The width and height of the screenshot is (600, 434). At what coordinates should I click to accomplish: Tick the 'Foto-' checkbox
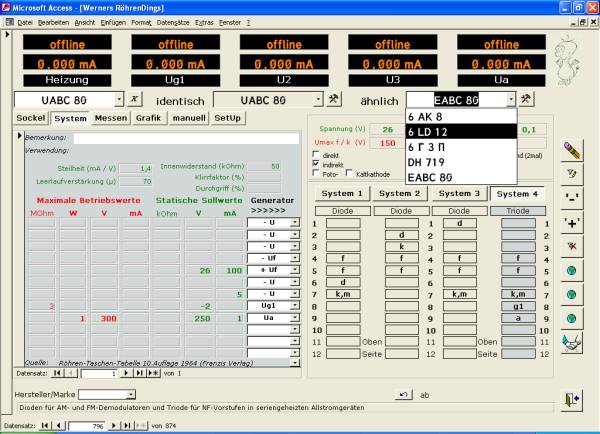coord(316,173)
